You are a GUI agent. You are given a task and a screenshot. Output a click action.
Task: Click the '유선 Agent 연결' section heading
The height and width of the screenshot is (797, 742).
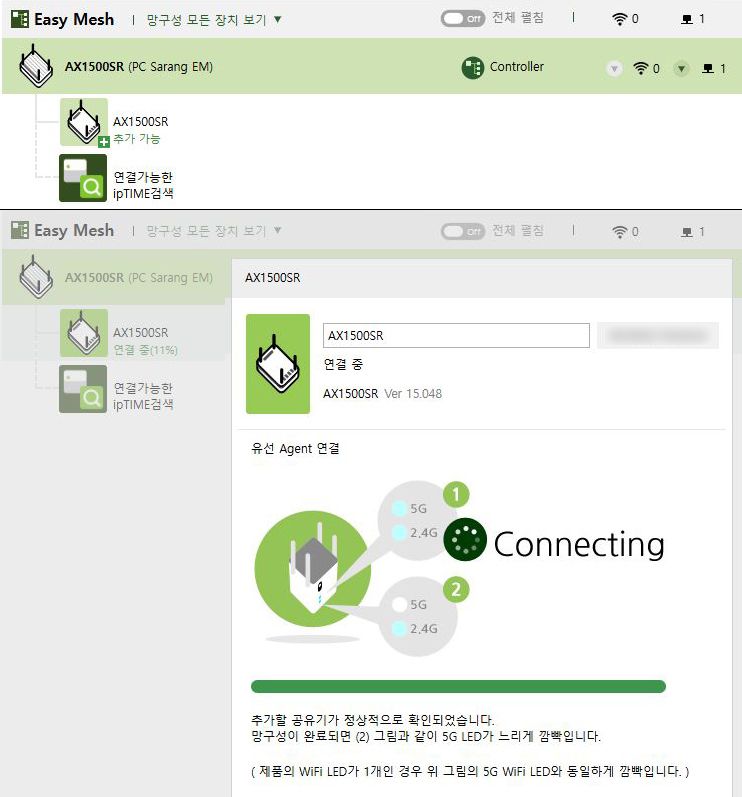295,448
